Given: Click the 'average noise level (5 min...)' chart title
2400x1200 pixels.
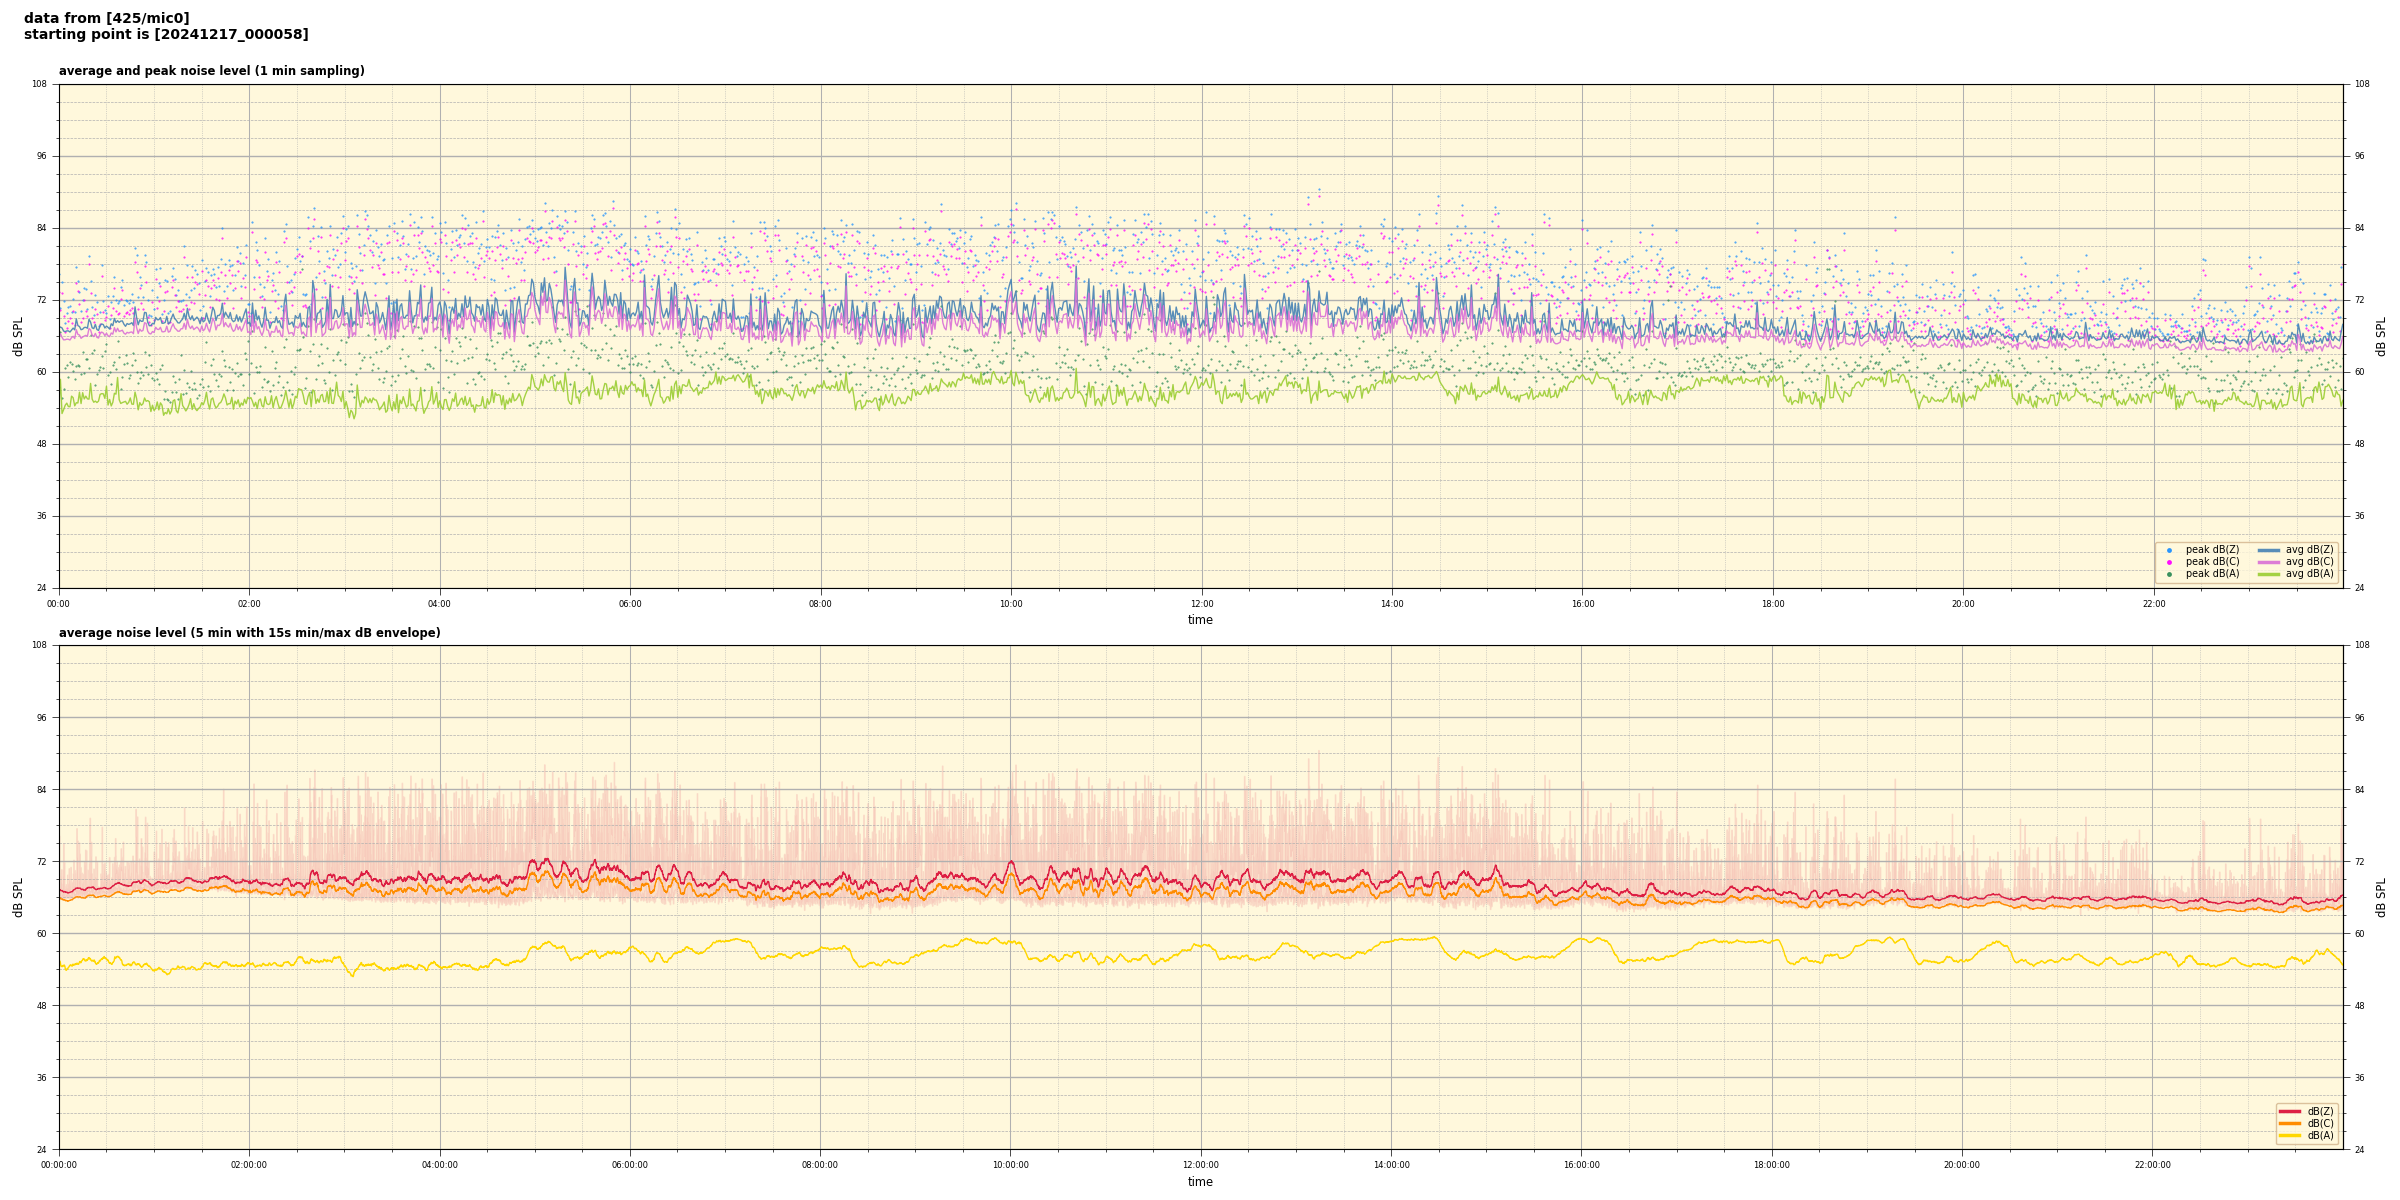Looking at the screenshot, I should pyautogui.click(x=249, y=633).
